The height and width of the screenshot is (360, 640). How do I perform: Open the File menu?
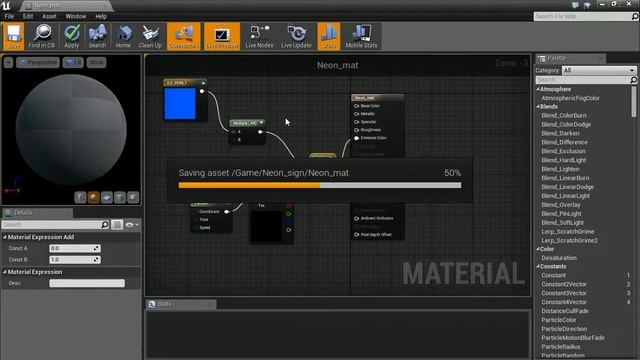point(9,16)
